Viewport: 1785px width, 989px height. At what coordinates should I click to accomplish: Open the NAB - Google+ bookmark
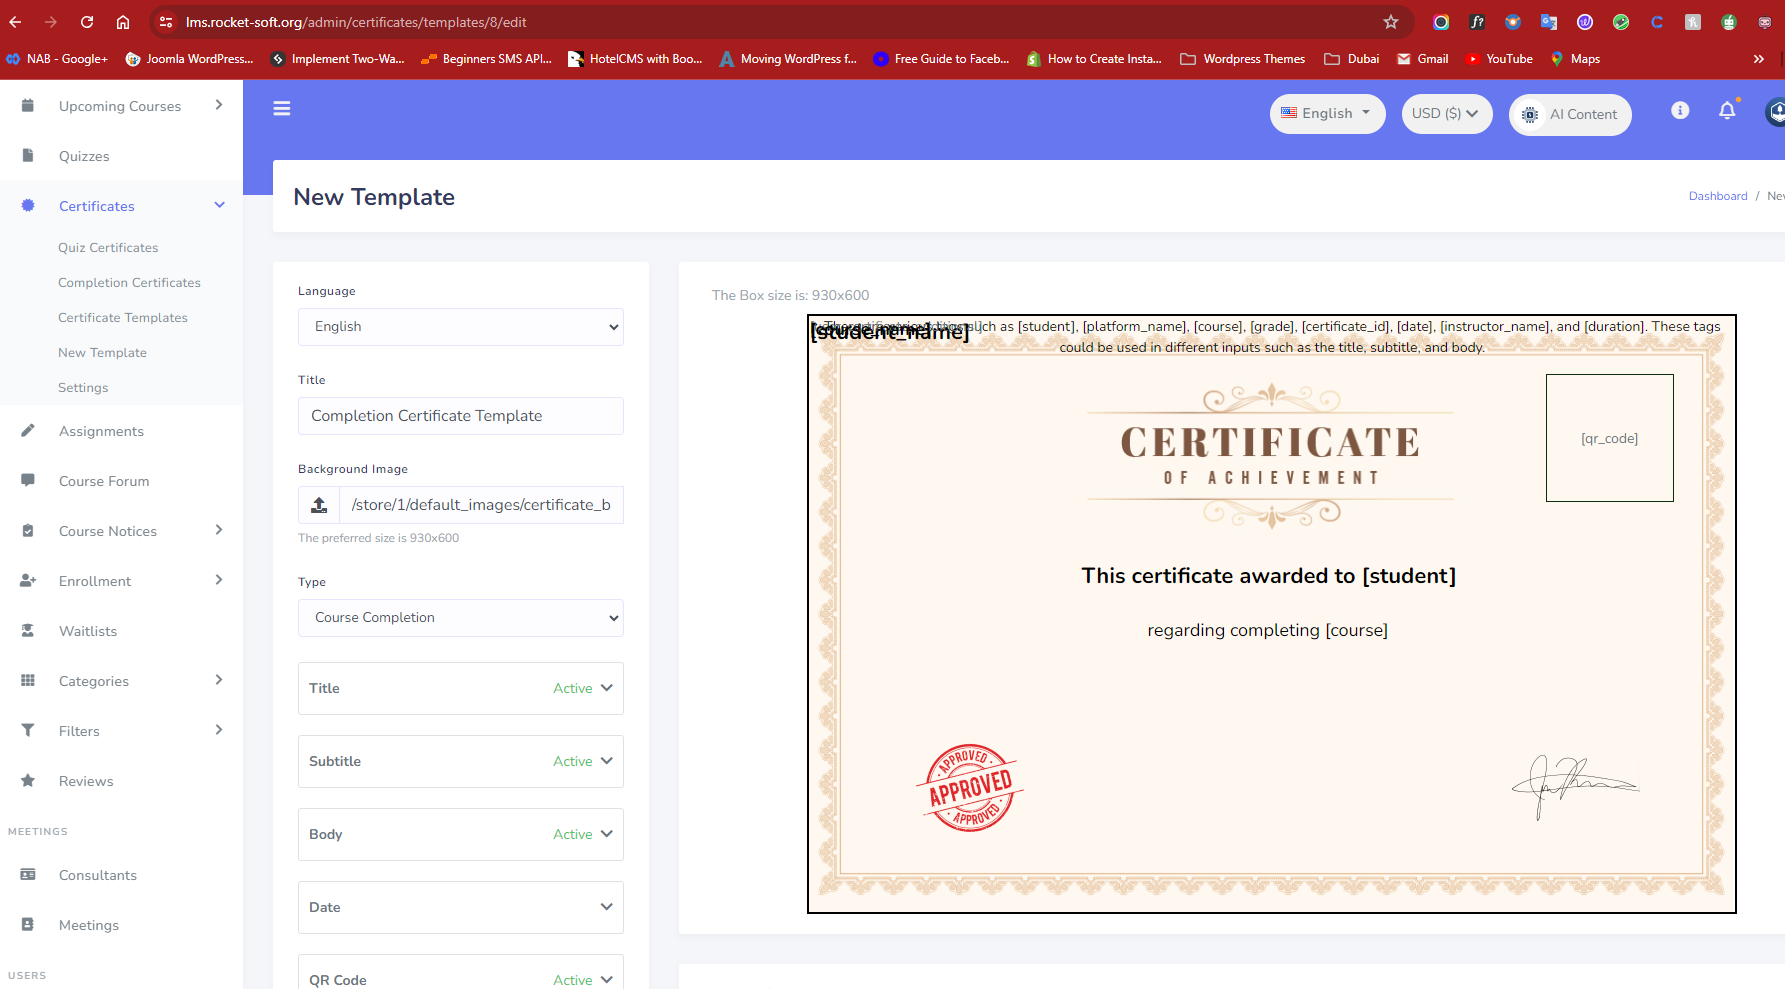tap(57, 59)
